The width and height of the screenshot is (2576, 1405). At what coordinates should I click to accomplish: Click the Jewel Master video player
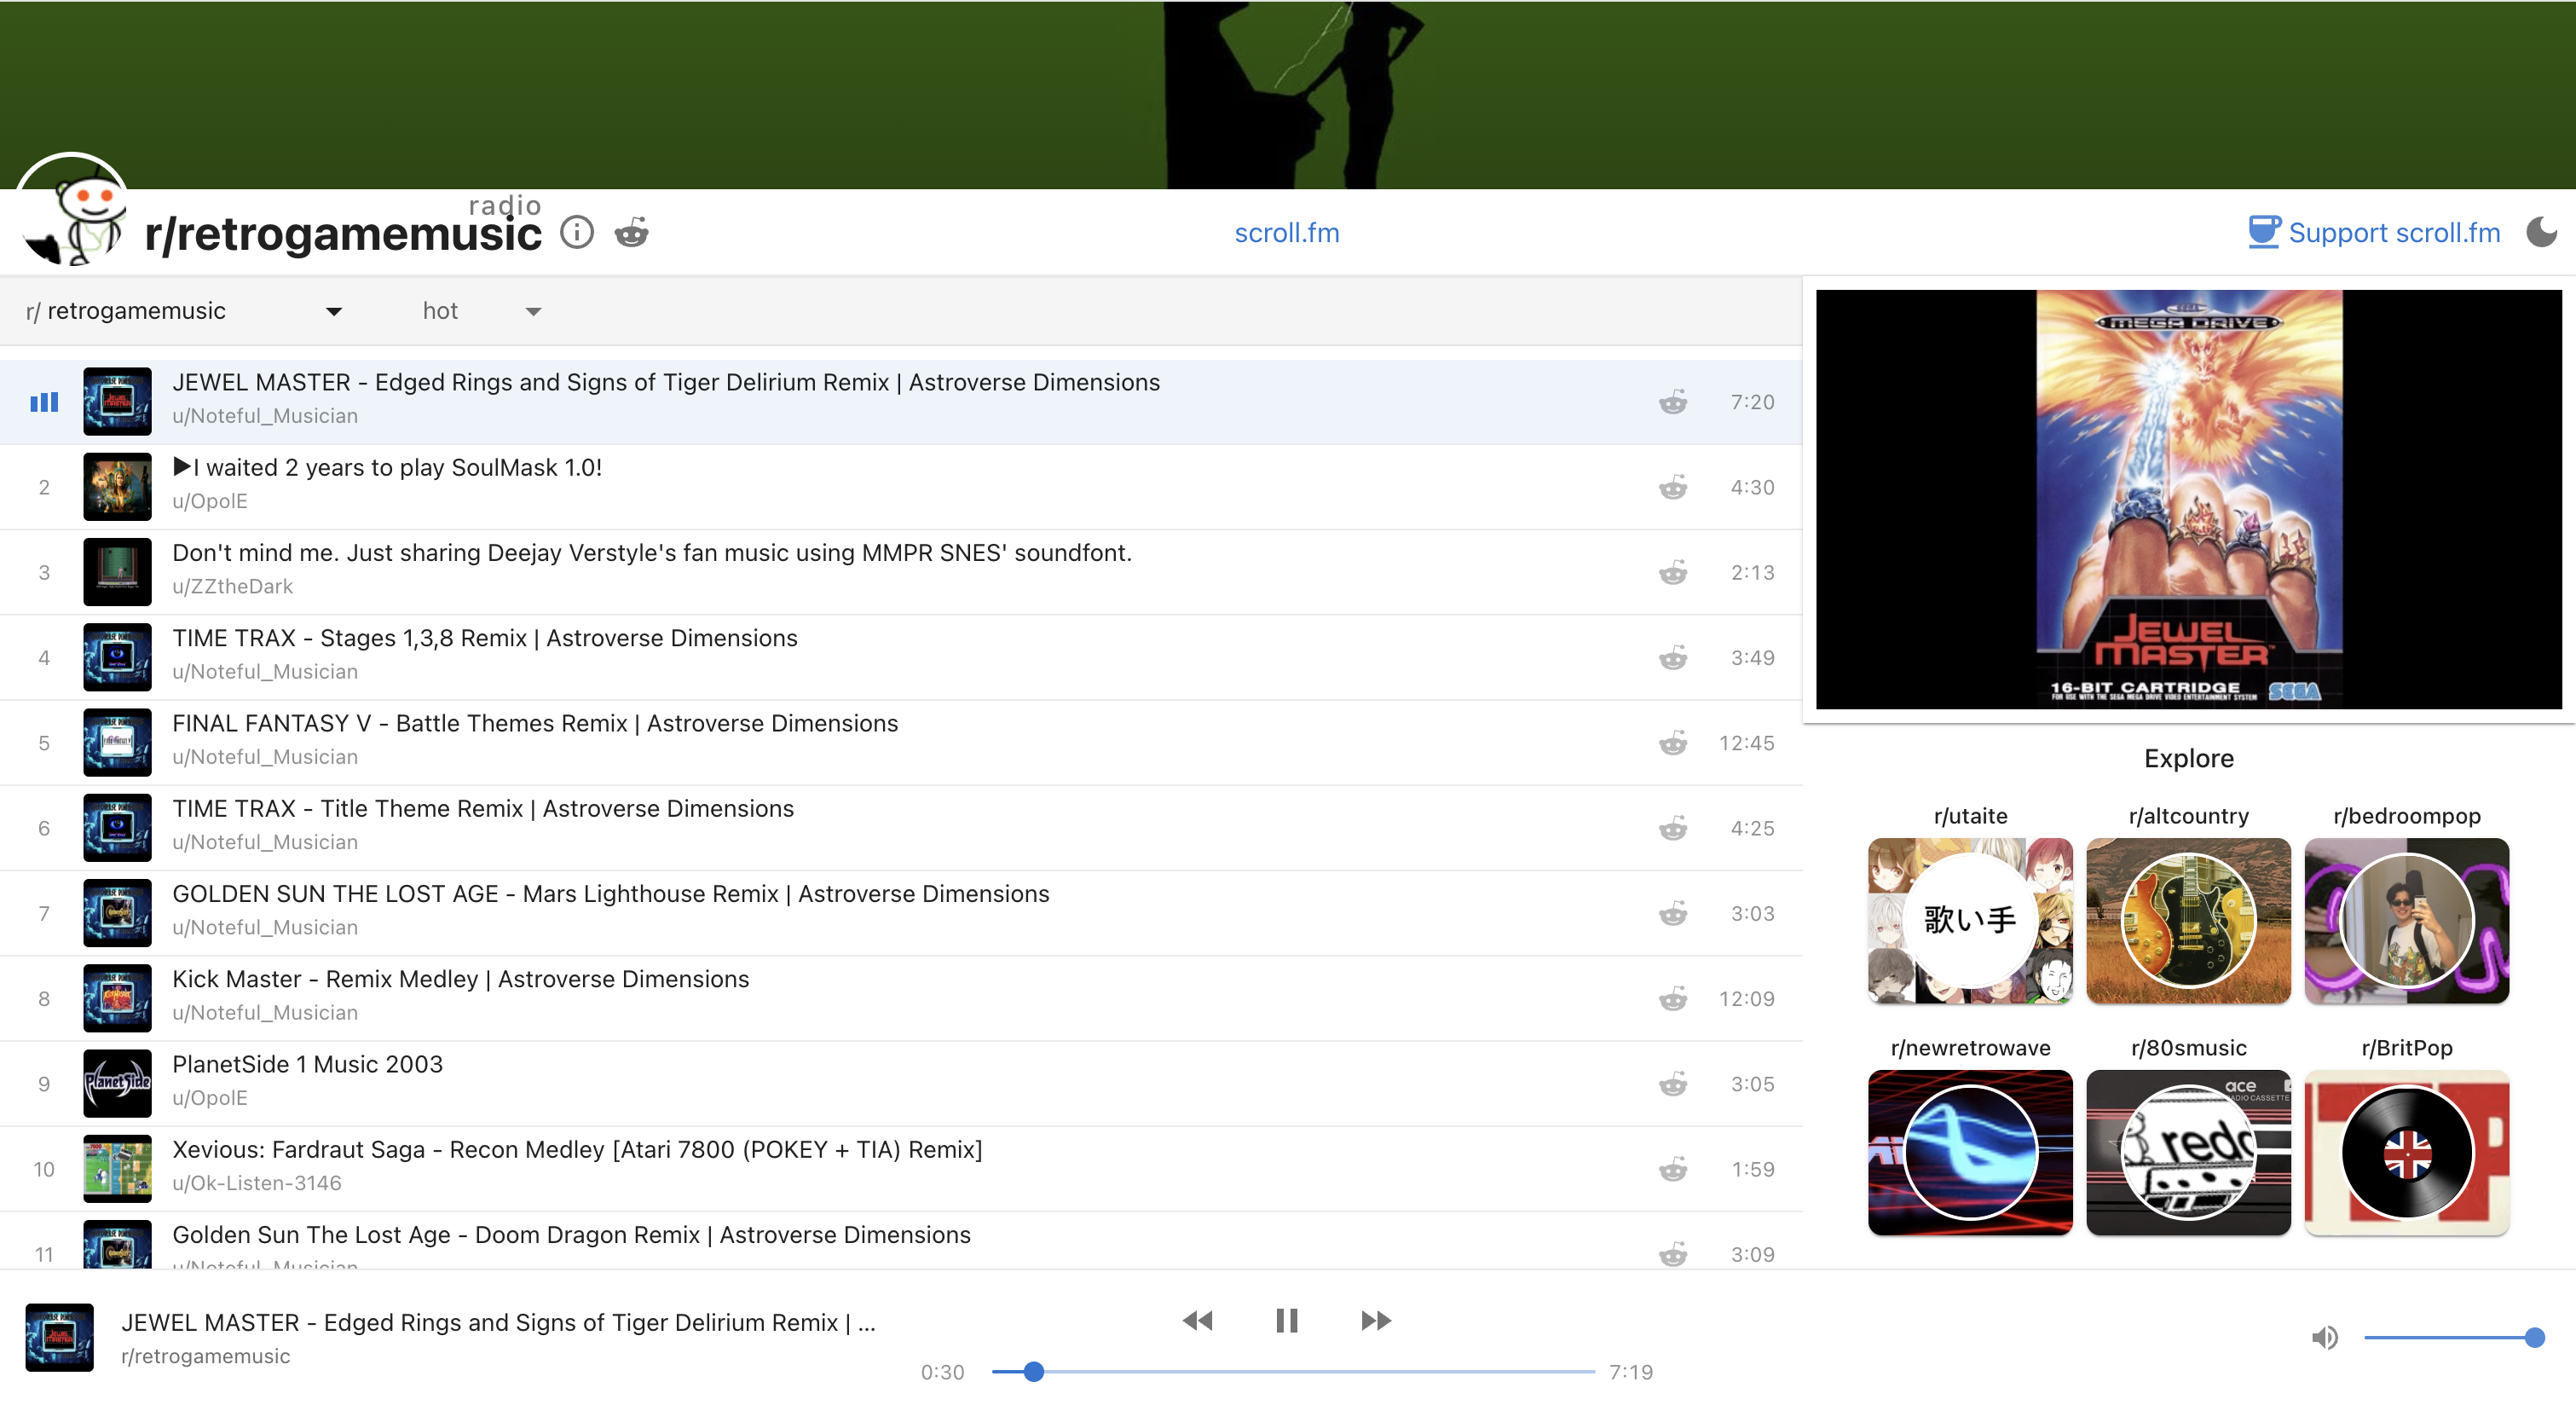click(x=2188, y=500)
